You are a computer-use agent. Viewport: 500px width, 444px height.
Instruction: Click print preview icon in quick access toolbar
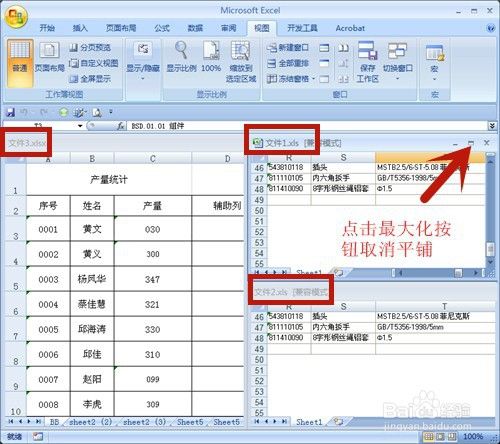pos(97,112)
